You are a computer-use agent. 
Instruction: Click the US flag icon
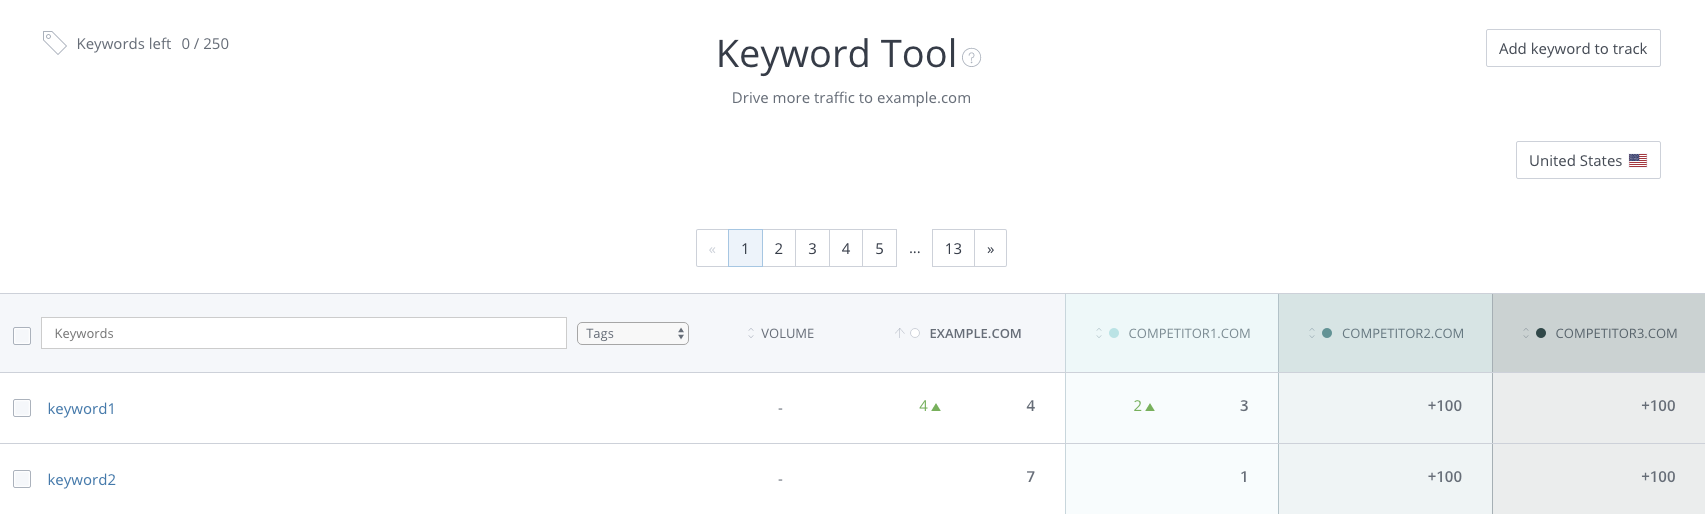(x=1638, y=161)
